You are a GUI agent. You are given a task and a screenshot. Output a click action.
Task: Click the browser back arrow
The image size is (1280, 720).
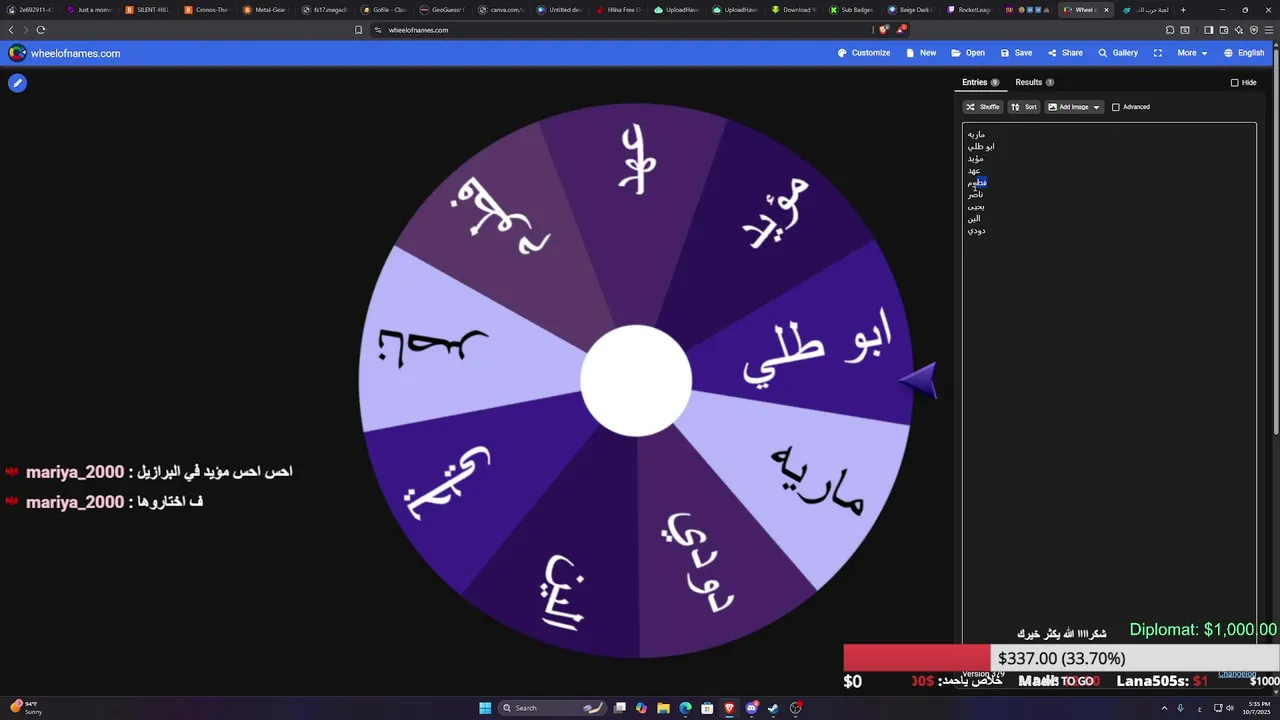[x=11, y=30]
